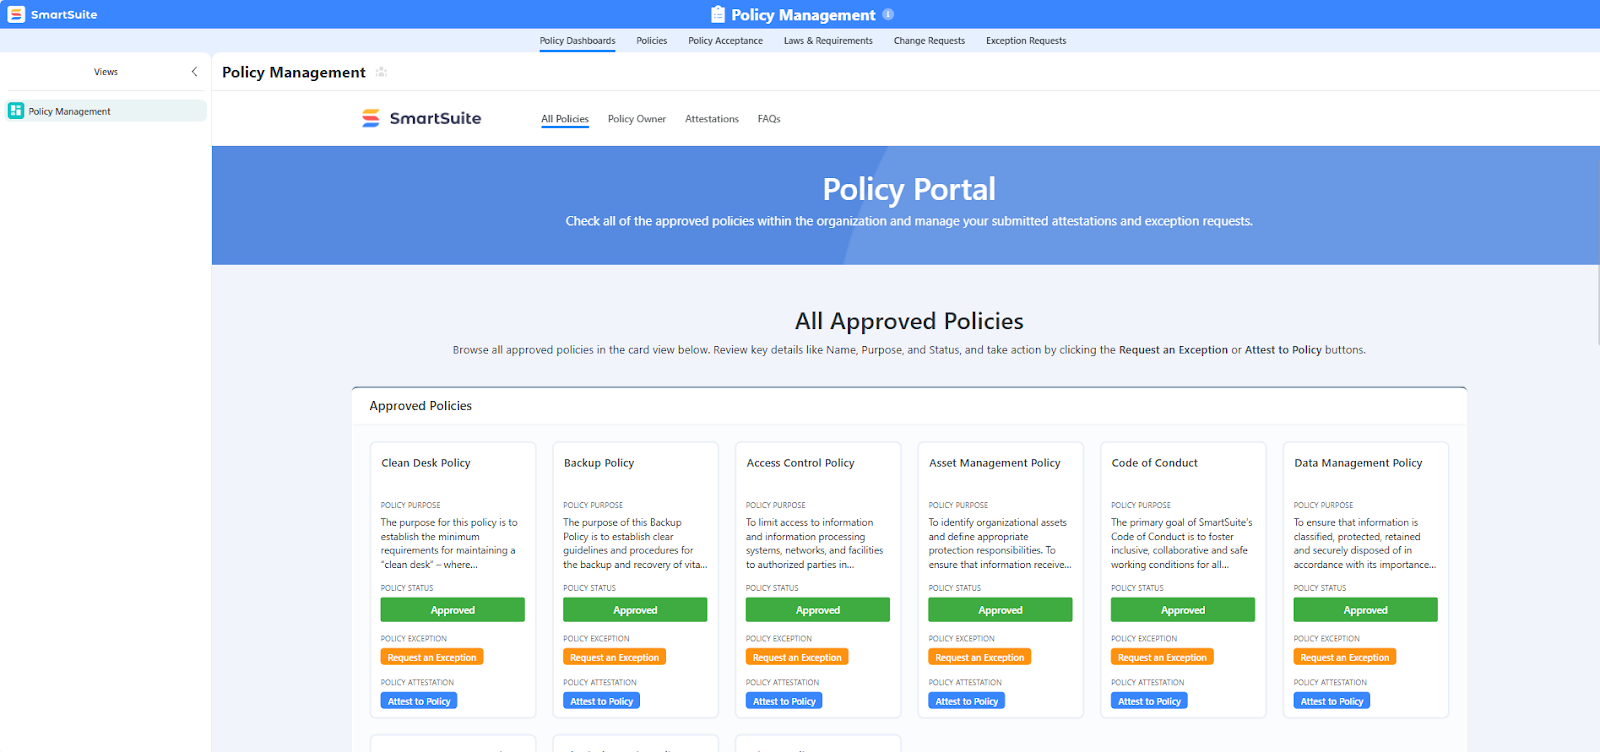
Task: Open the Policy Owner portal page
Action: tap(636, 119)
